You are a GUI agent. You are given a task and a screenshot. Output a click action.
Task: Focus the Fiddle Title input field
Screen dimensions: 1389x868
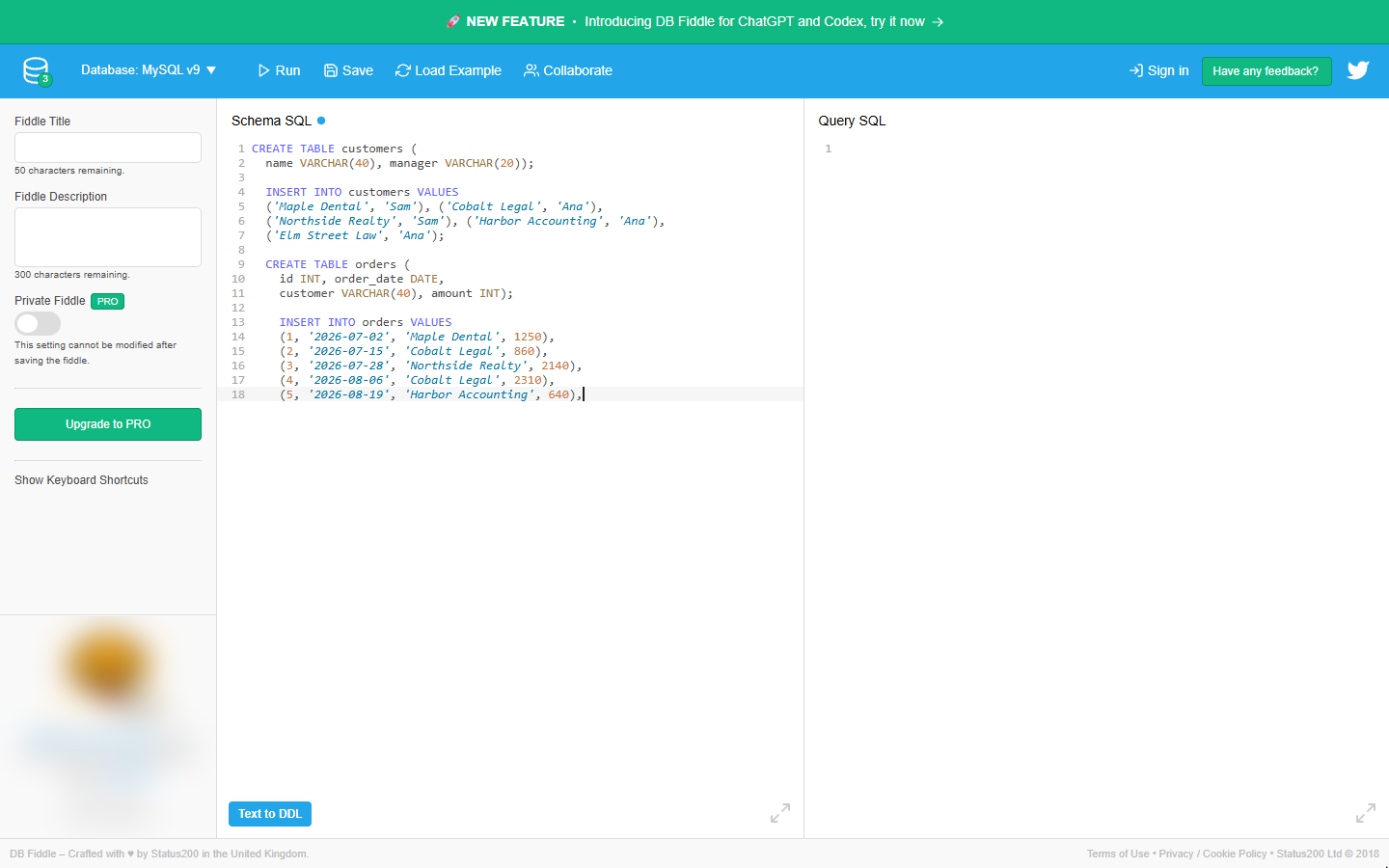(108, 148)
